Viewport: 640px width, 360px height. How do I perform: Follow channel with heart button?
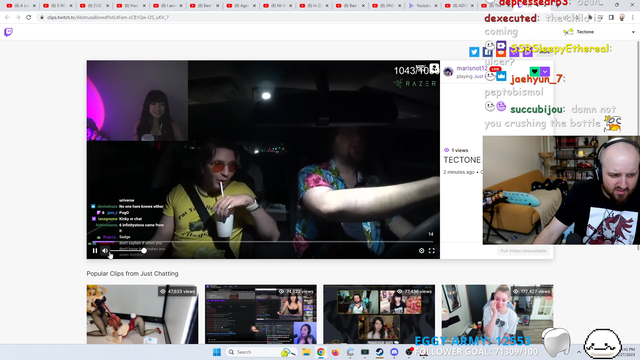tap(534, 72)
